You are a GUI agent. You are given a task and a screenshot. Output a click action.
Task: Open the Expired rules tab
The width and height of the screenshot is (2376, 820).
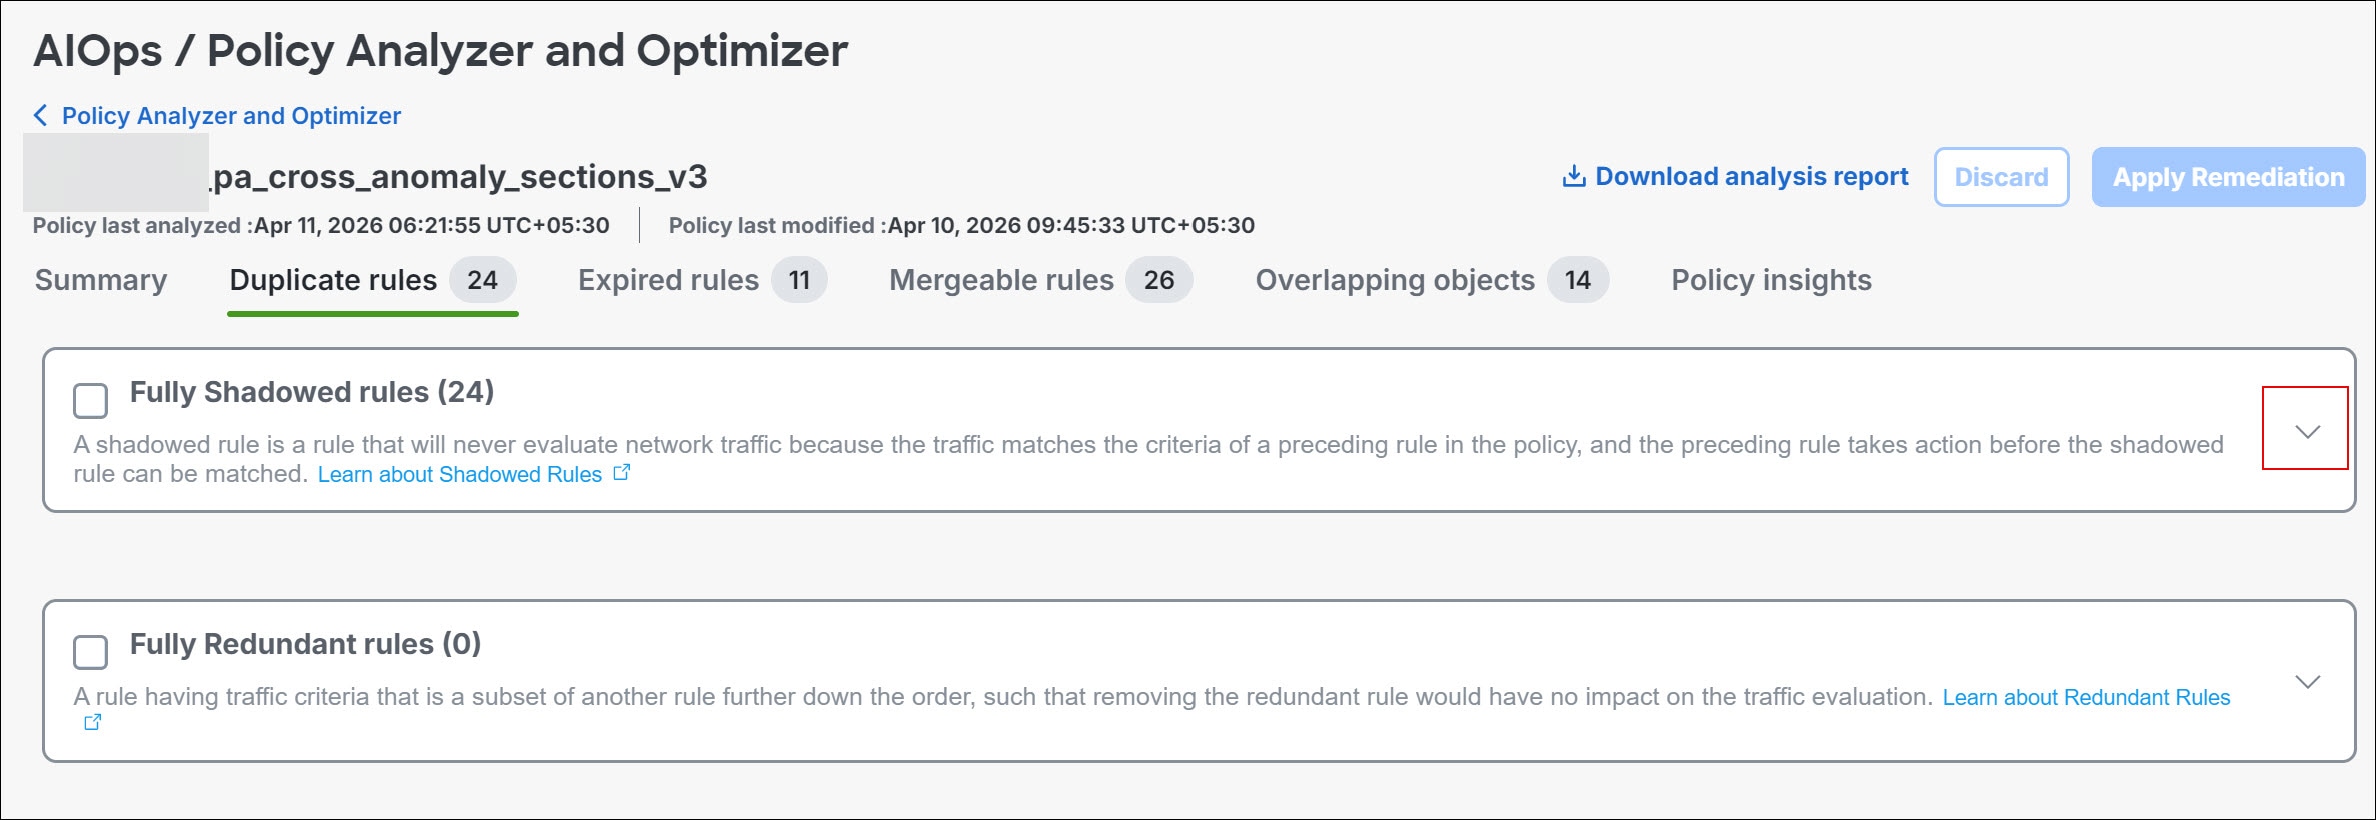pos(668,280)
